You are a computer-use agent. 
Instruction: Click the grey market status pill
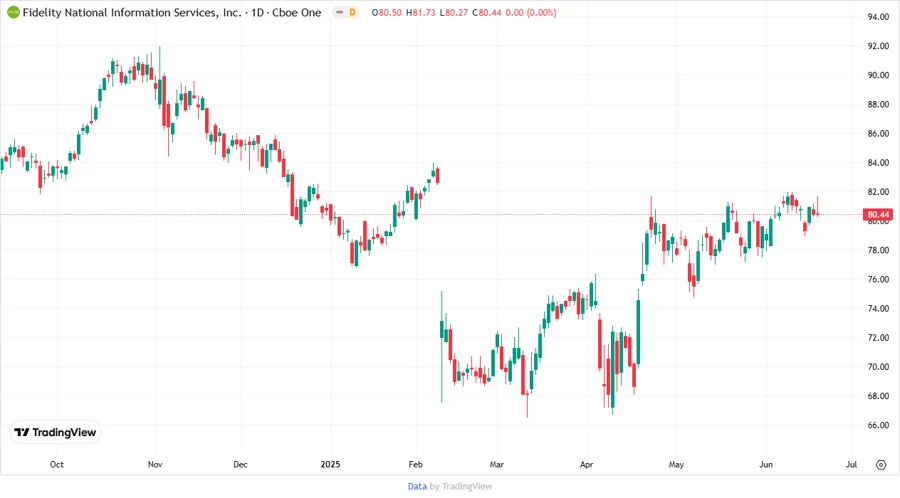tap(340, 12)
